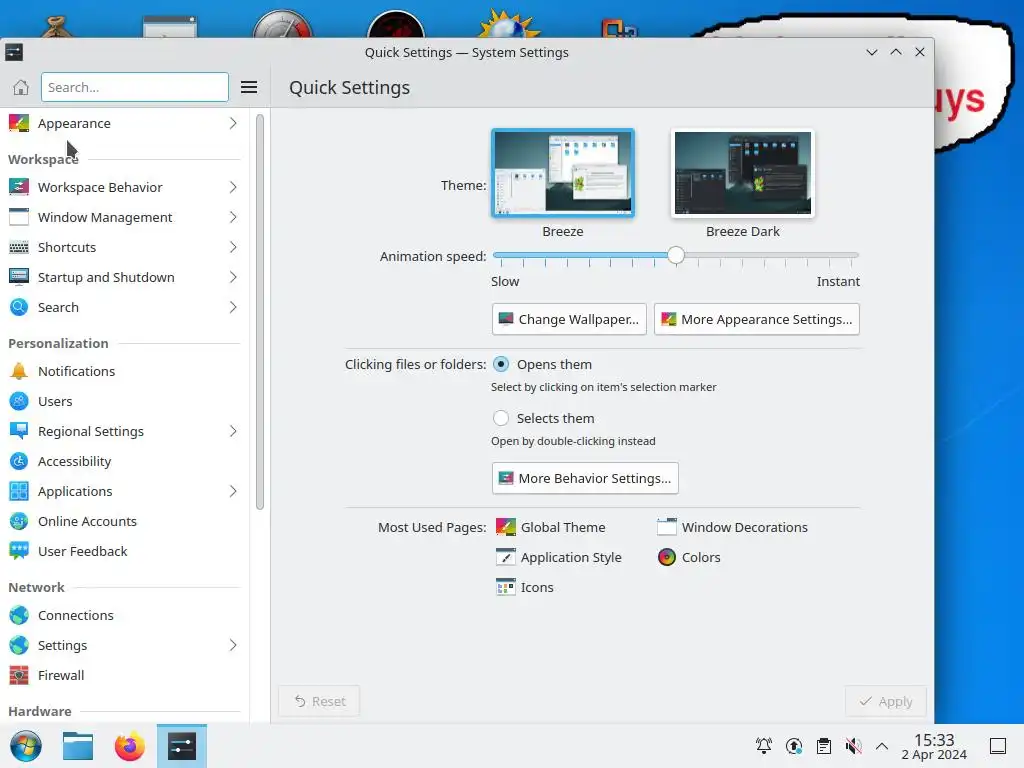Click the Startup and Shutdown icon
The image size is (1024, 768).
(x=19, y=277)
